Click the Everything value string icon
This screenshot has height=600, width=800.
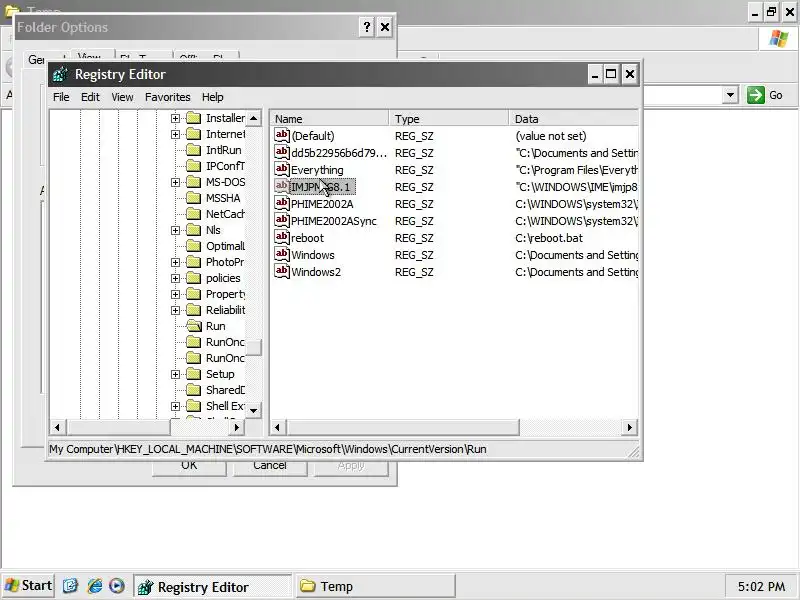pyautogui.click(x=282, y=169)
